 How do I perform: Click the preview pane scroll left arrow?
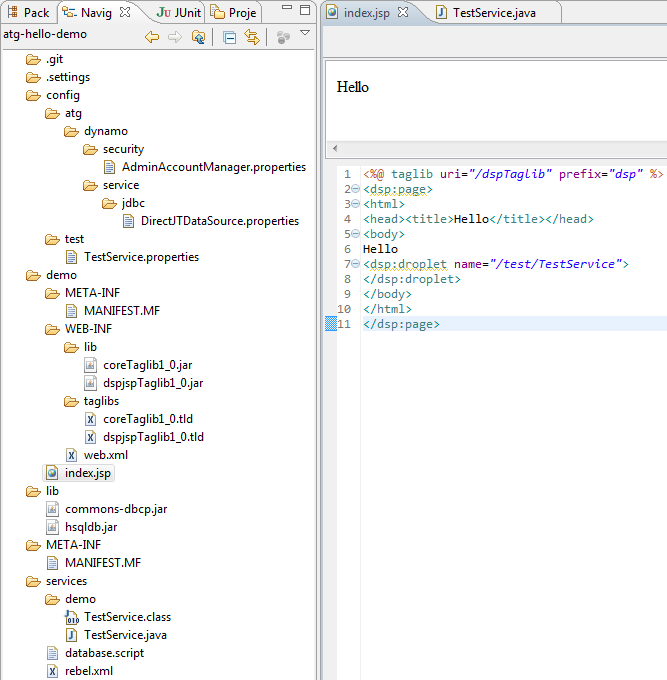(x=335, y=148)
